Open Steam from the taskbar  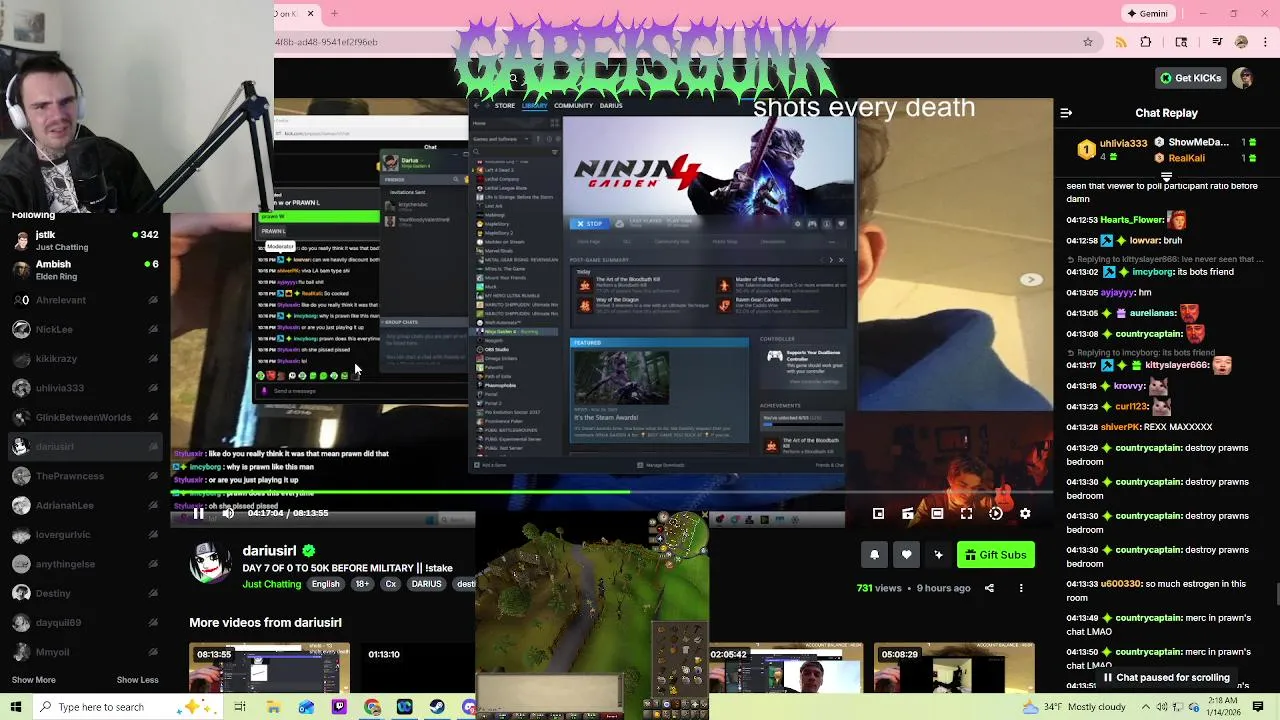437,707
